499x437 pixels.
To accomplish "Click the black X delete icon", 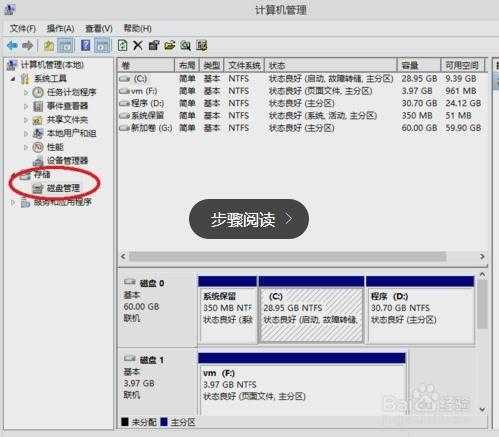I will coord(138,45).
